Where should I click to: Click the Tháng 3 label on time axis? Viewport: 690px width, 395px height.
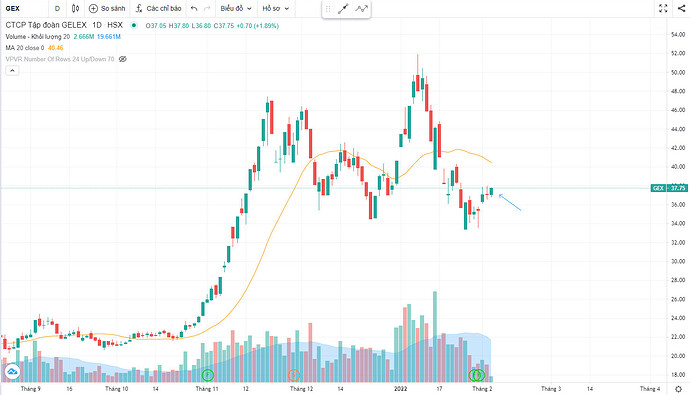point(551,389)
